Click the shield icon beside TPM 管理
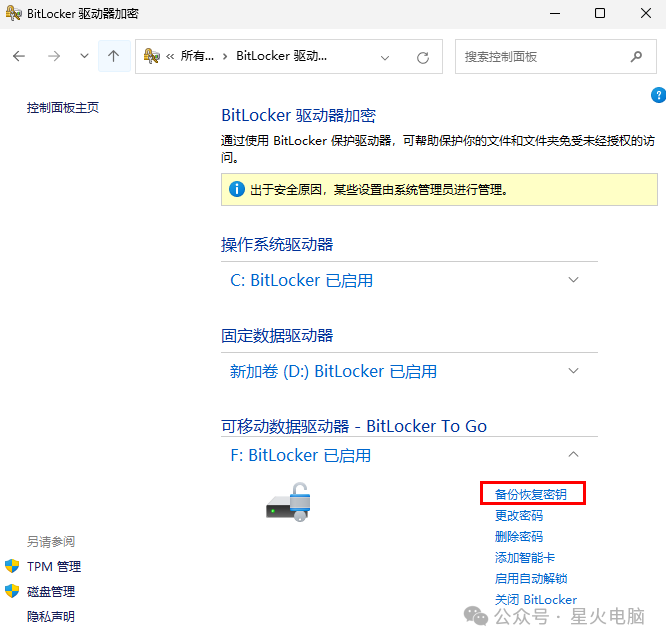Screen dimensions: 666x643 (12, 566)
